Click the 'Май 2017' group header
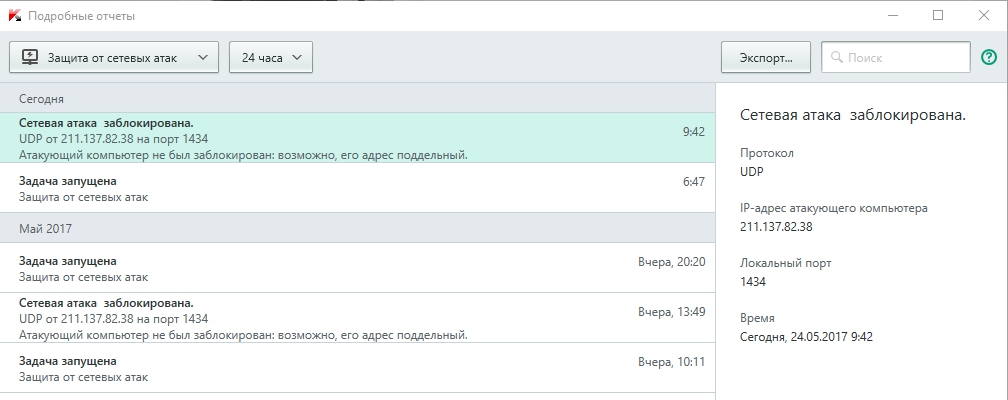Screen dimensions: 1008x400 pos(358,228)
